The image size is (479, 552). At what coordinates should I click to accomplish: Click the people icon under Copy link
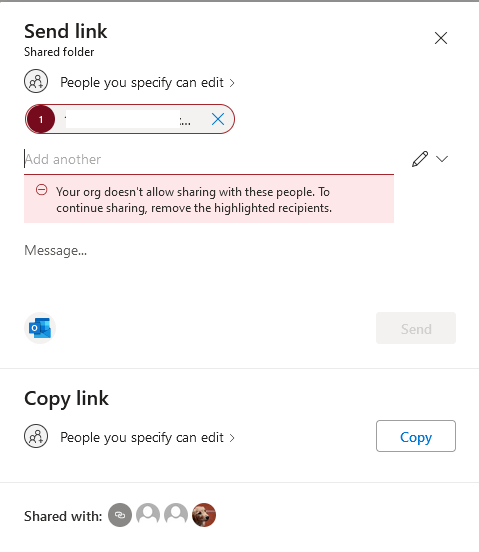36,436
